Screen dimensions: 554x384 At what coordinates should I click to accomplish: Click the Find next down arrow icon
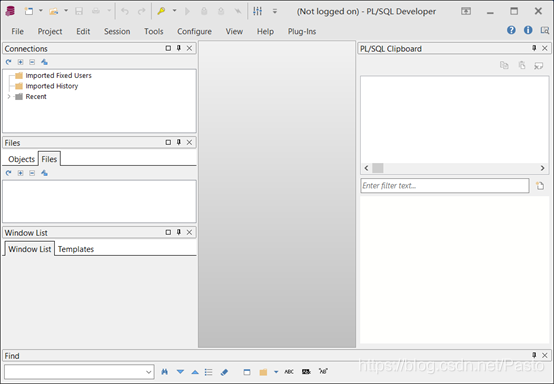point(180,372)
